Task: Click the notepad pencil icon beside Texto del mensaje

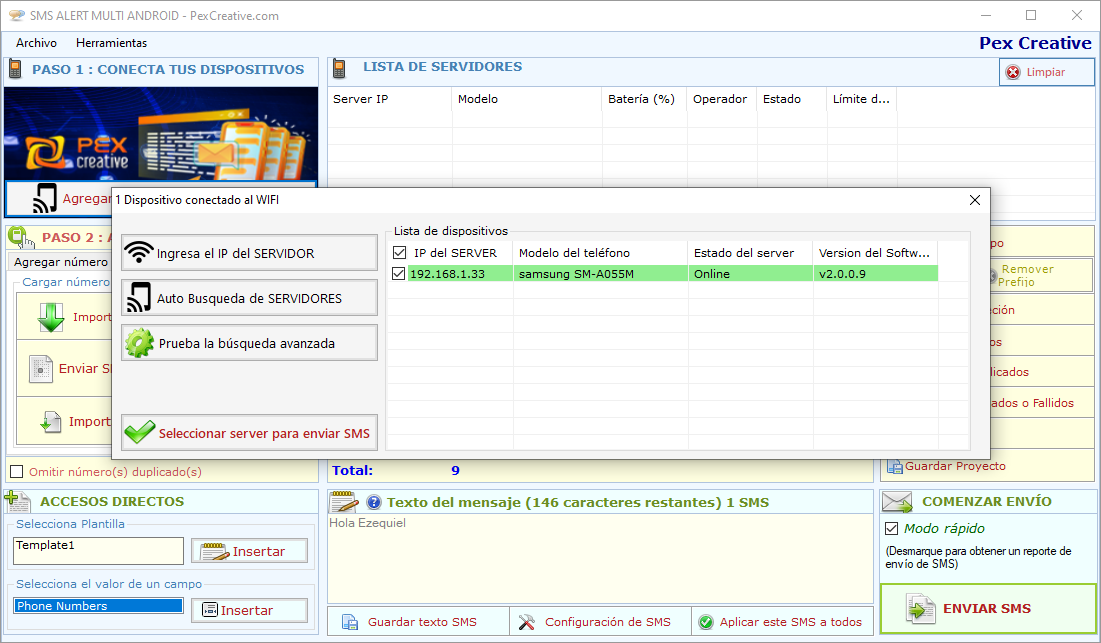Action: click(x=344, y=502)
